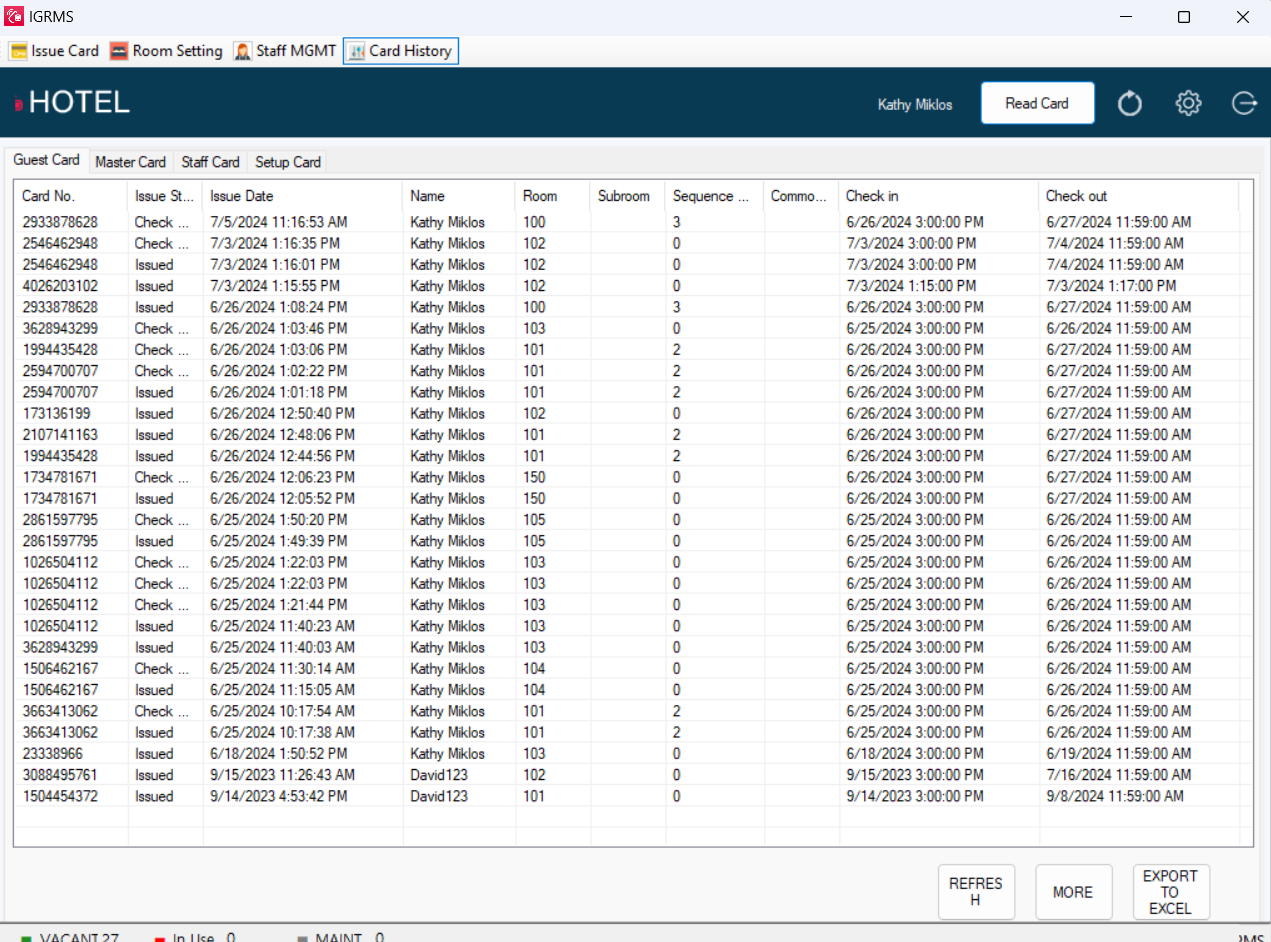Viewport: 1271px width, 942px height.
Task: Click the REFRESH button below the table
Action: coord(976,892)
